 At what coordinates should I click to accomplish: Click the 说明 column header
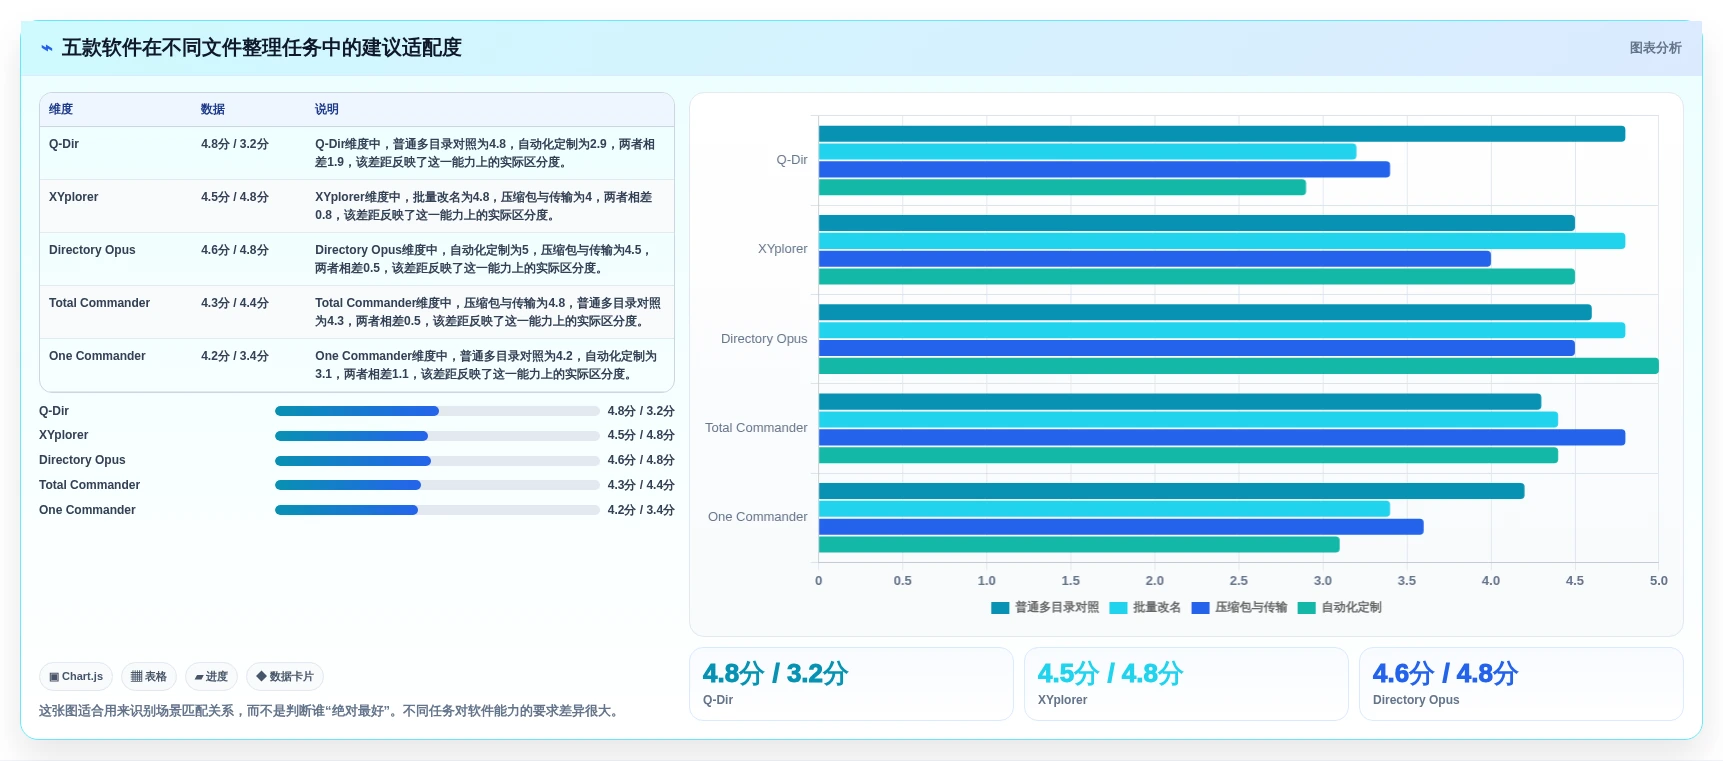(x=327, y=109)
